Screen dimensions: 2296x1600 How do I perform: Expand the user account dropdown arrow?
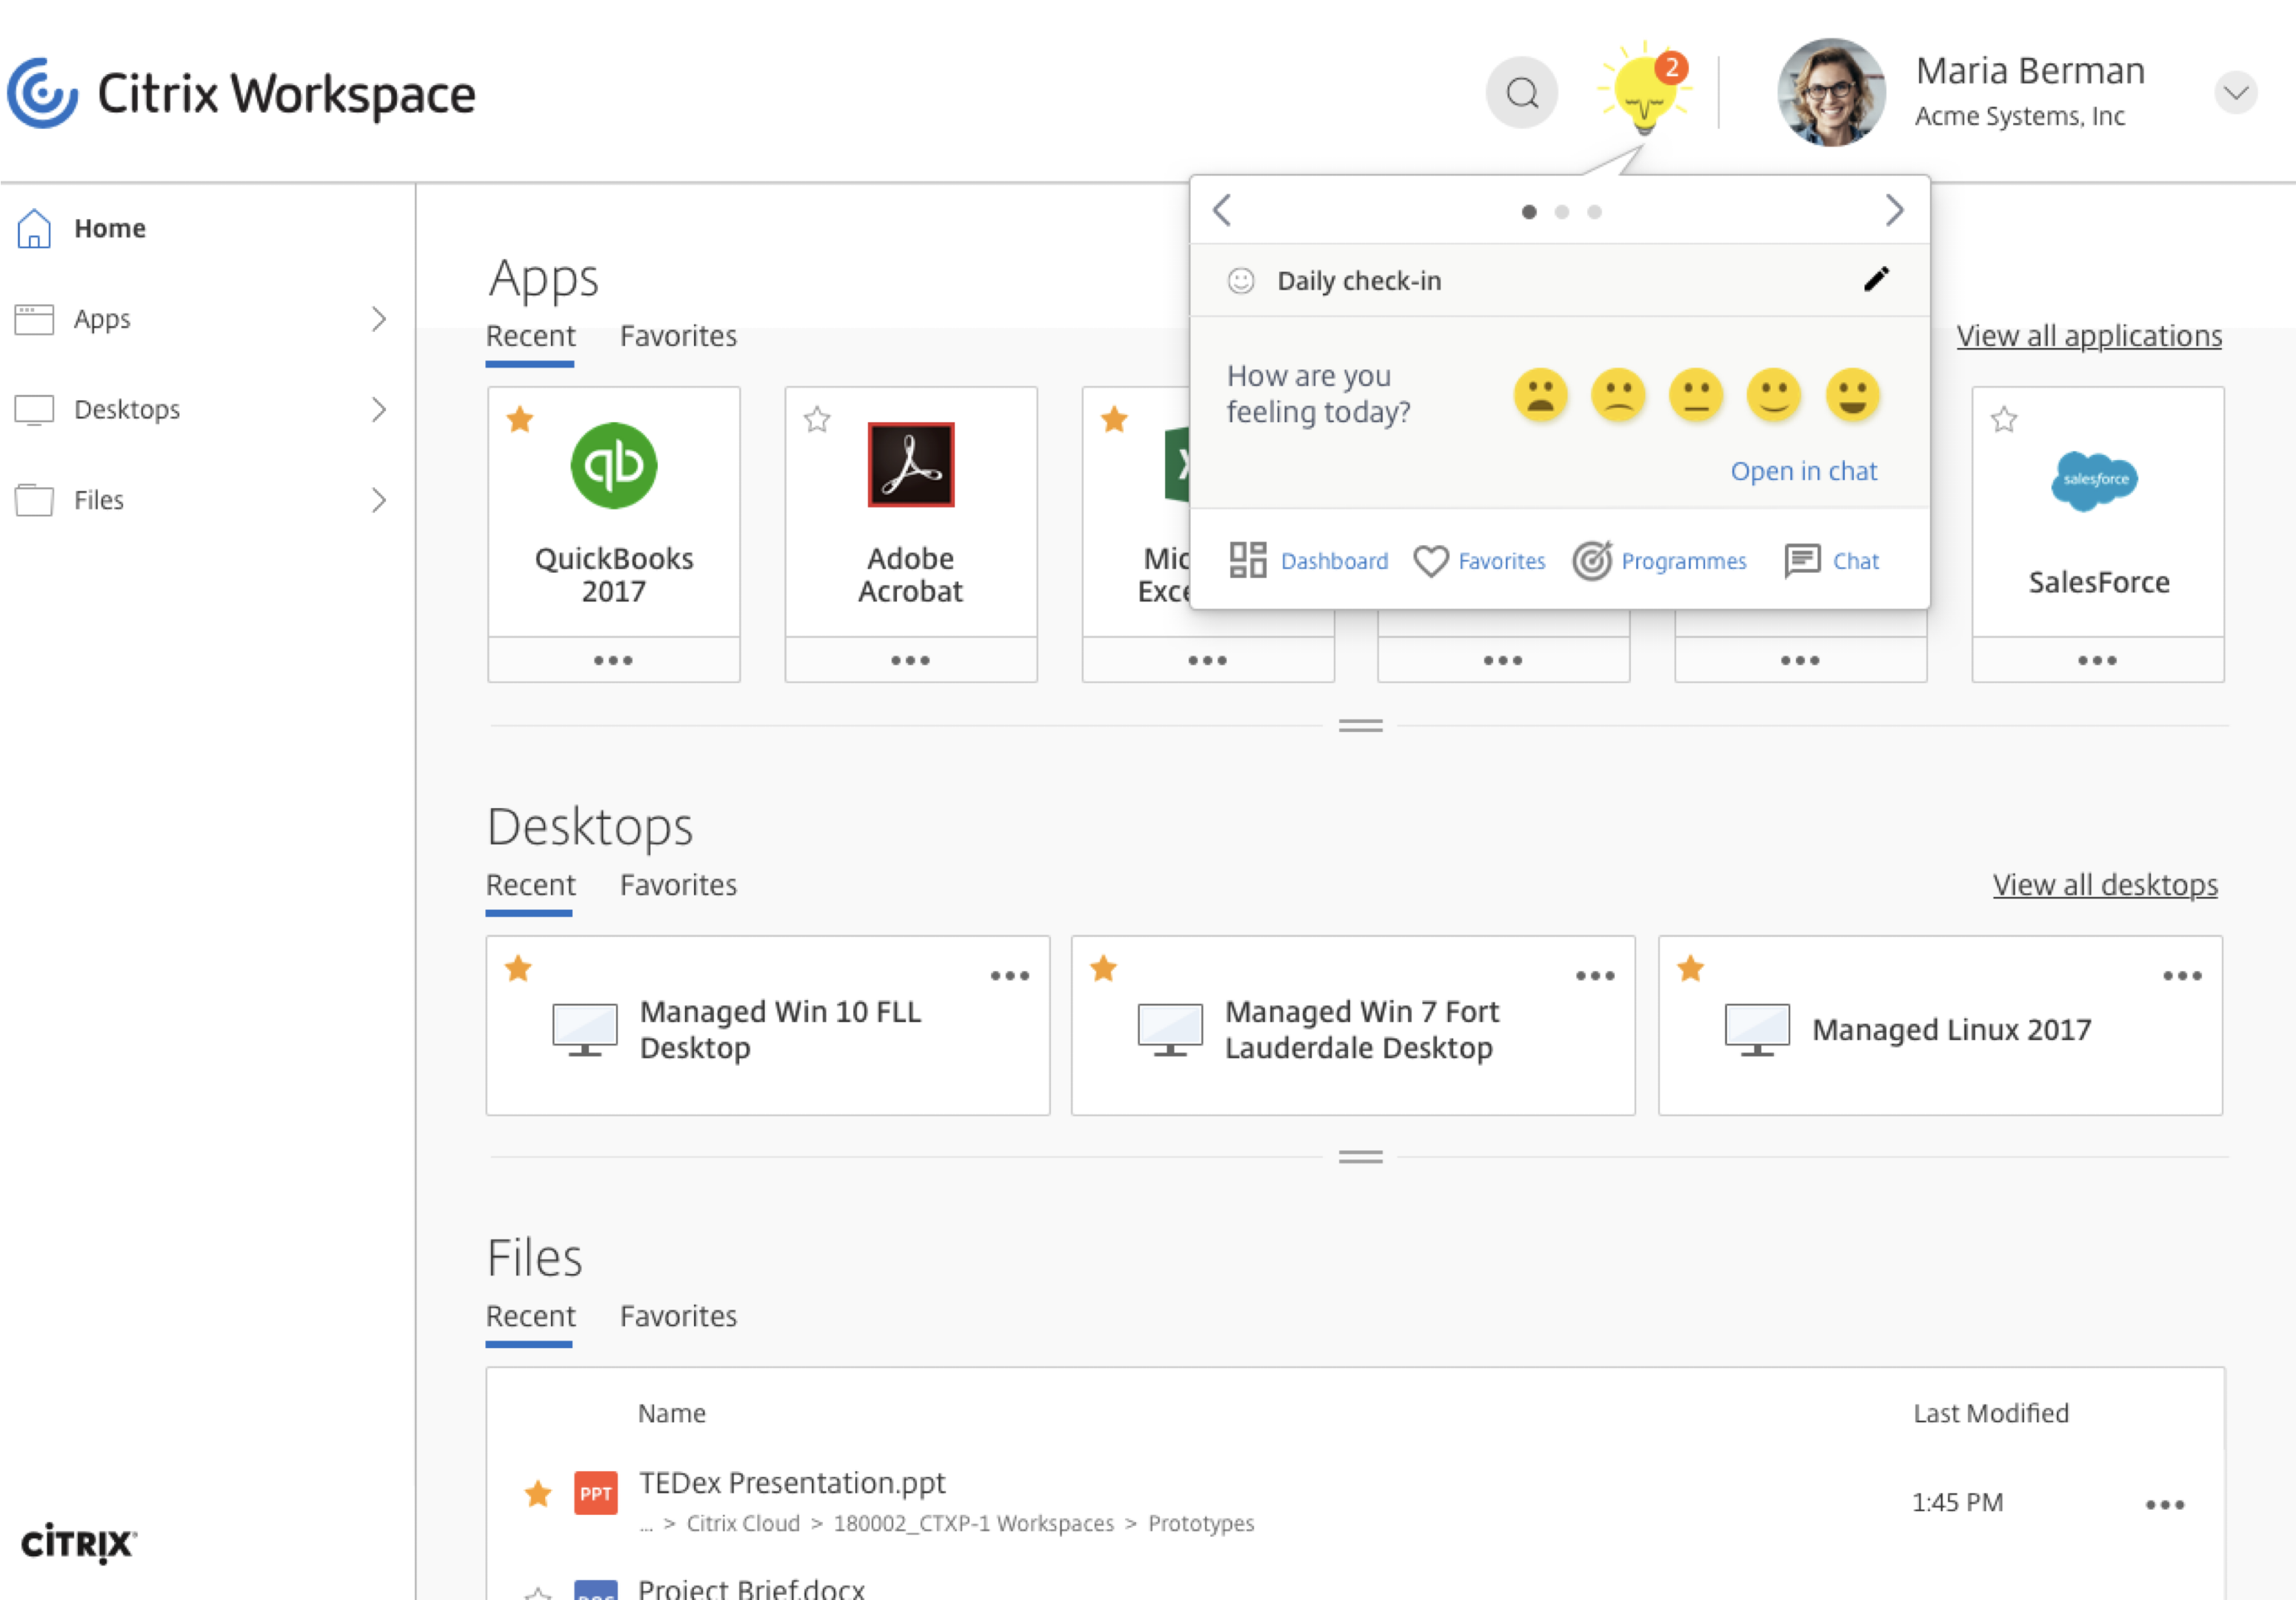pyautogui.click(x=2235, y=93)
